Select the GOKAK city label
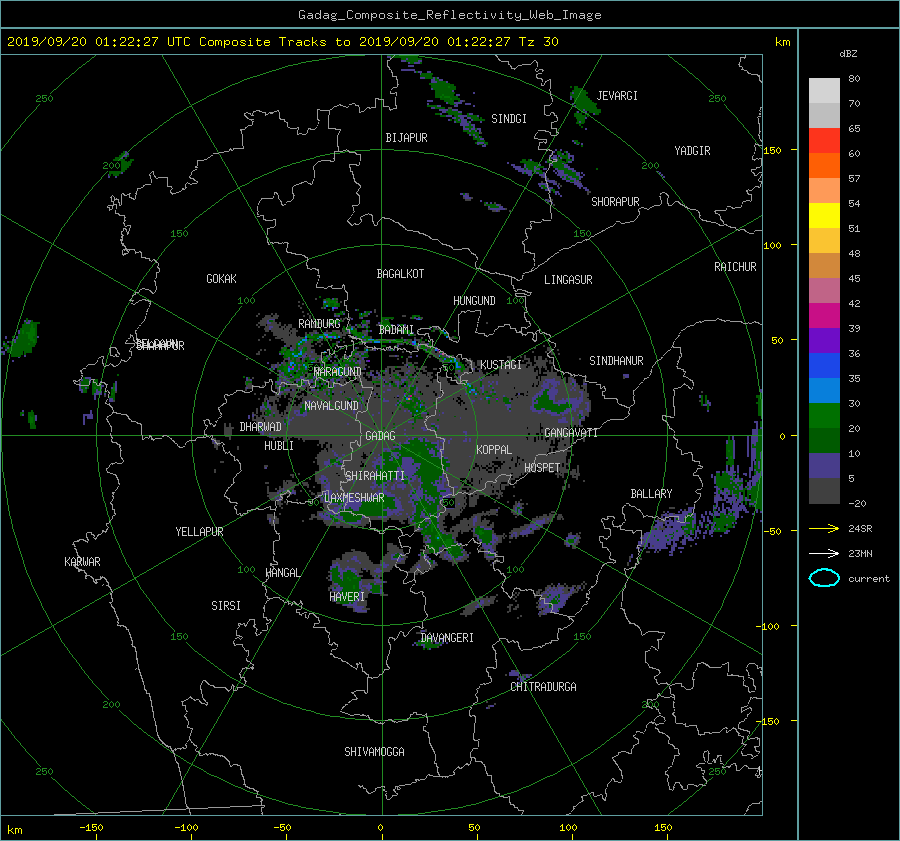Screen dimensions: 900x841 [222, 279]
